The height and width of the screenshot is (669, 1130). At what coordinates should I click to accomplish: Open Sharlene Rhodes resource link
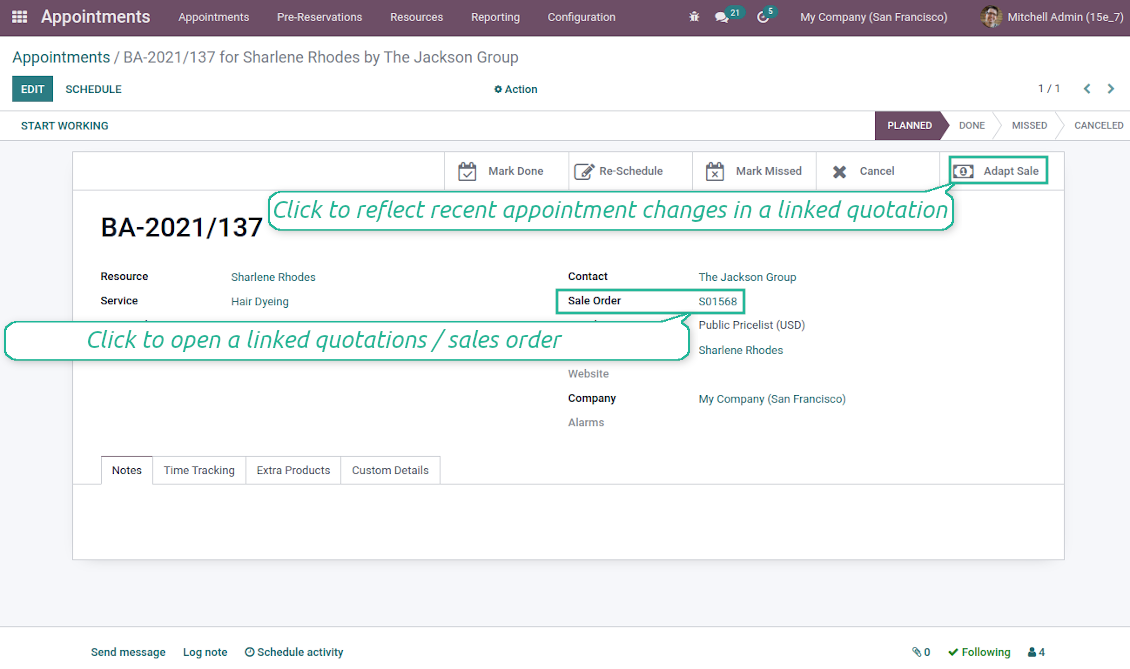273,277
